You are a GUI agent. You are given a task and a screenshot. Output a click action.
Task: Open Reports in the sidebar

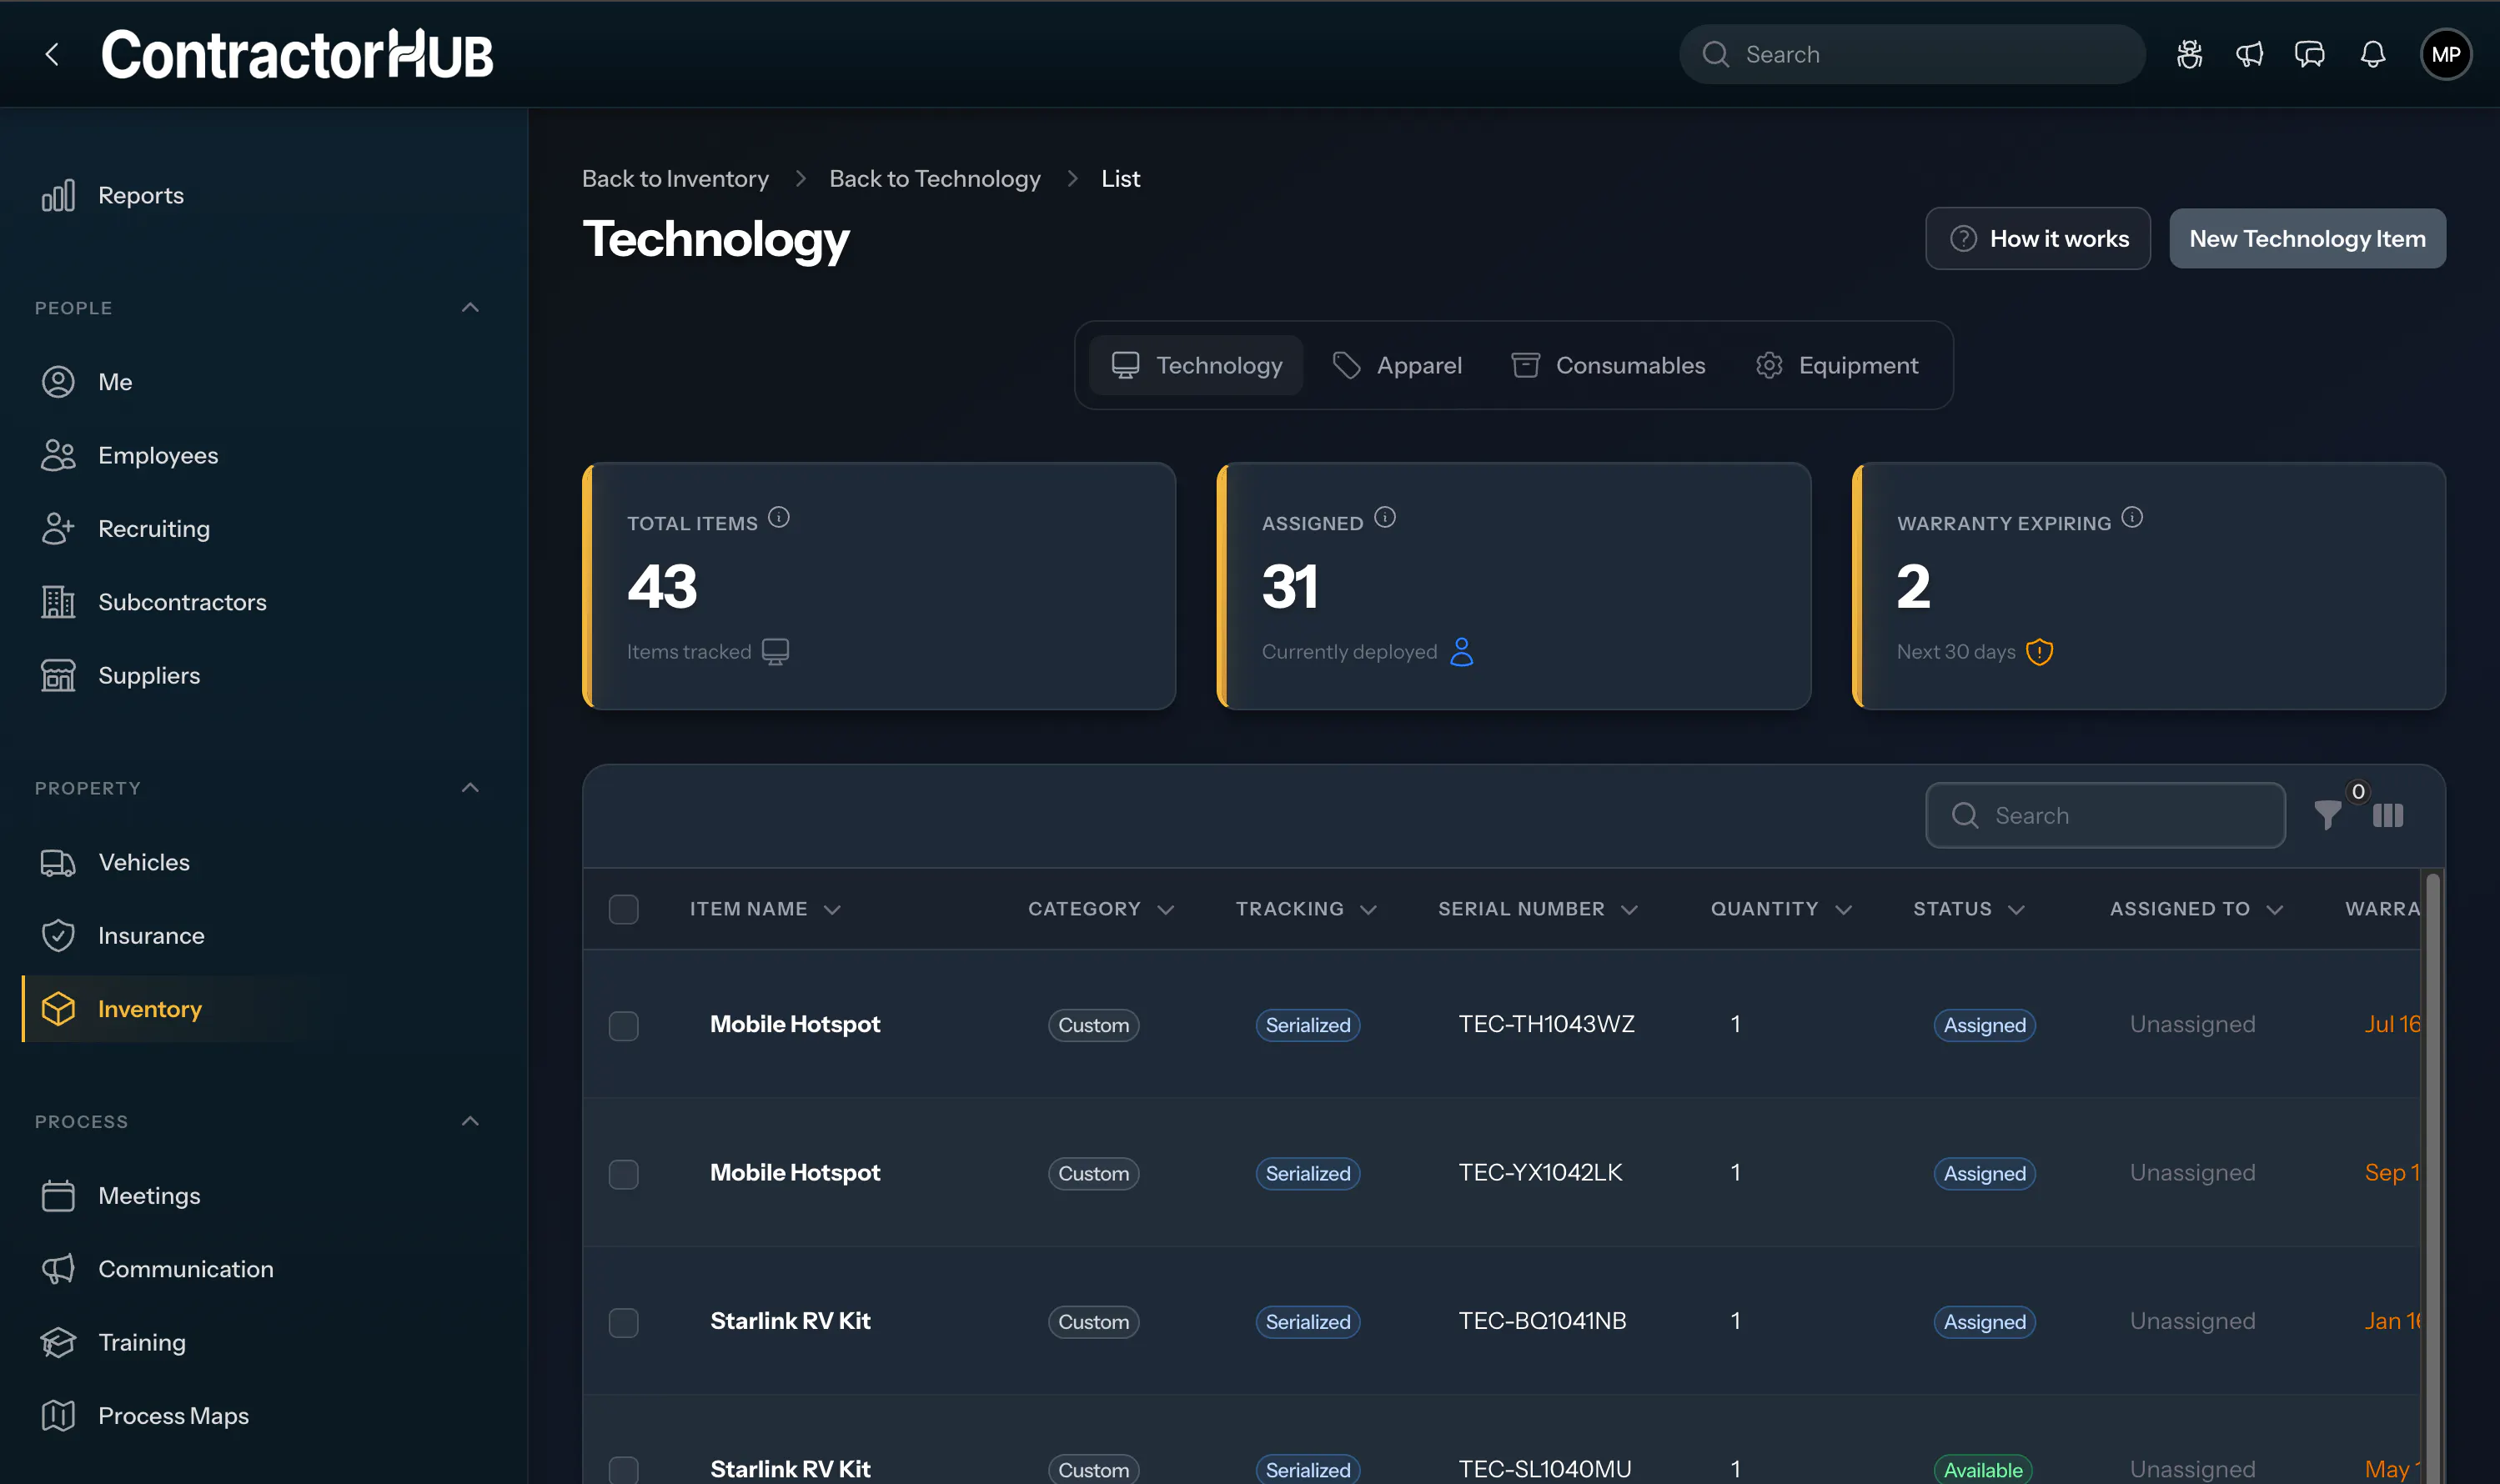pyautogui.click(x=141, y=195)
